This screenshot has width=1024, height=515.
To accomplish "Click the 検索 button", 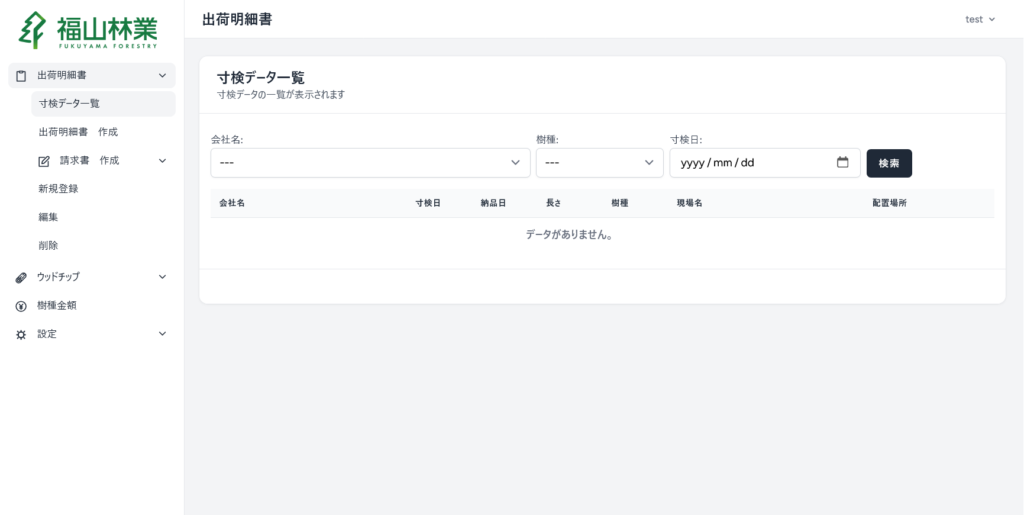I will point(889,163).
